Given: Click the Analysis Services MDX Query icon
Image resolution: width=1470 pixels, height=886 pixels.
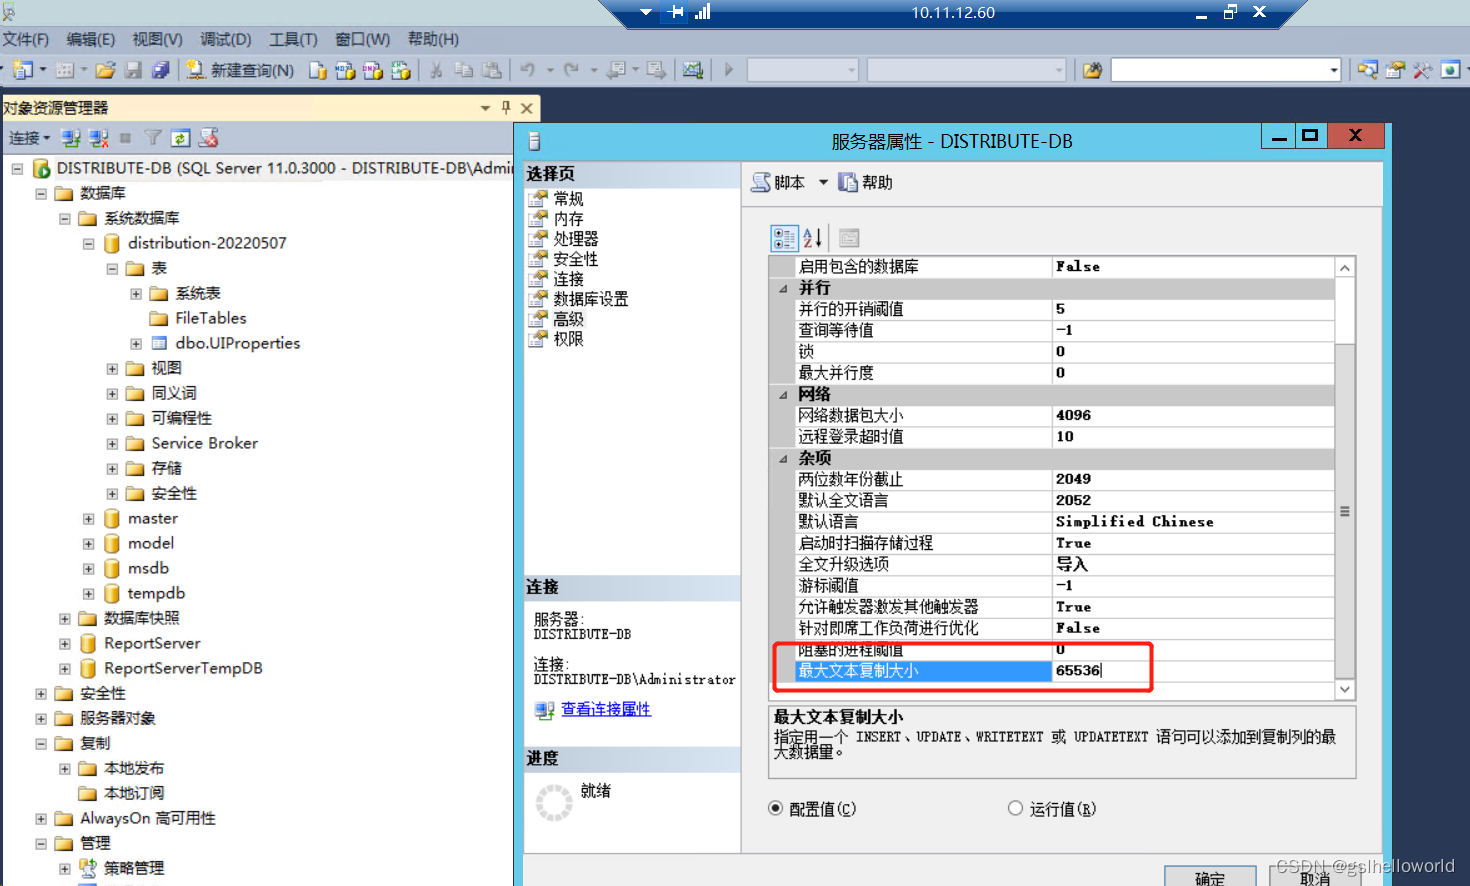Looking at the screenshot, I should pos(345,70).
